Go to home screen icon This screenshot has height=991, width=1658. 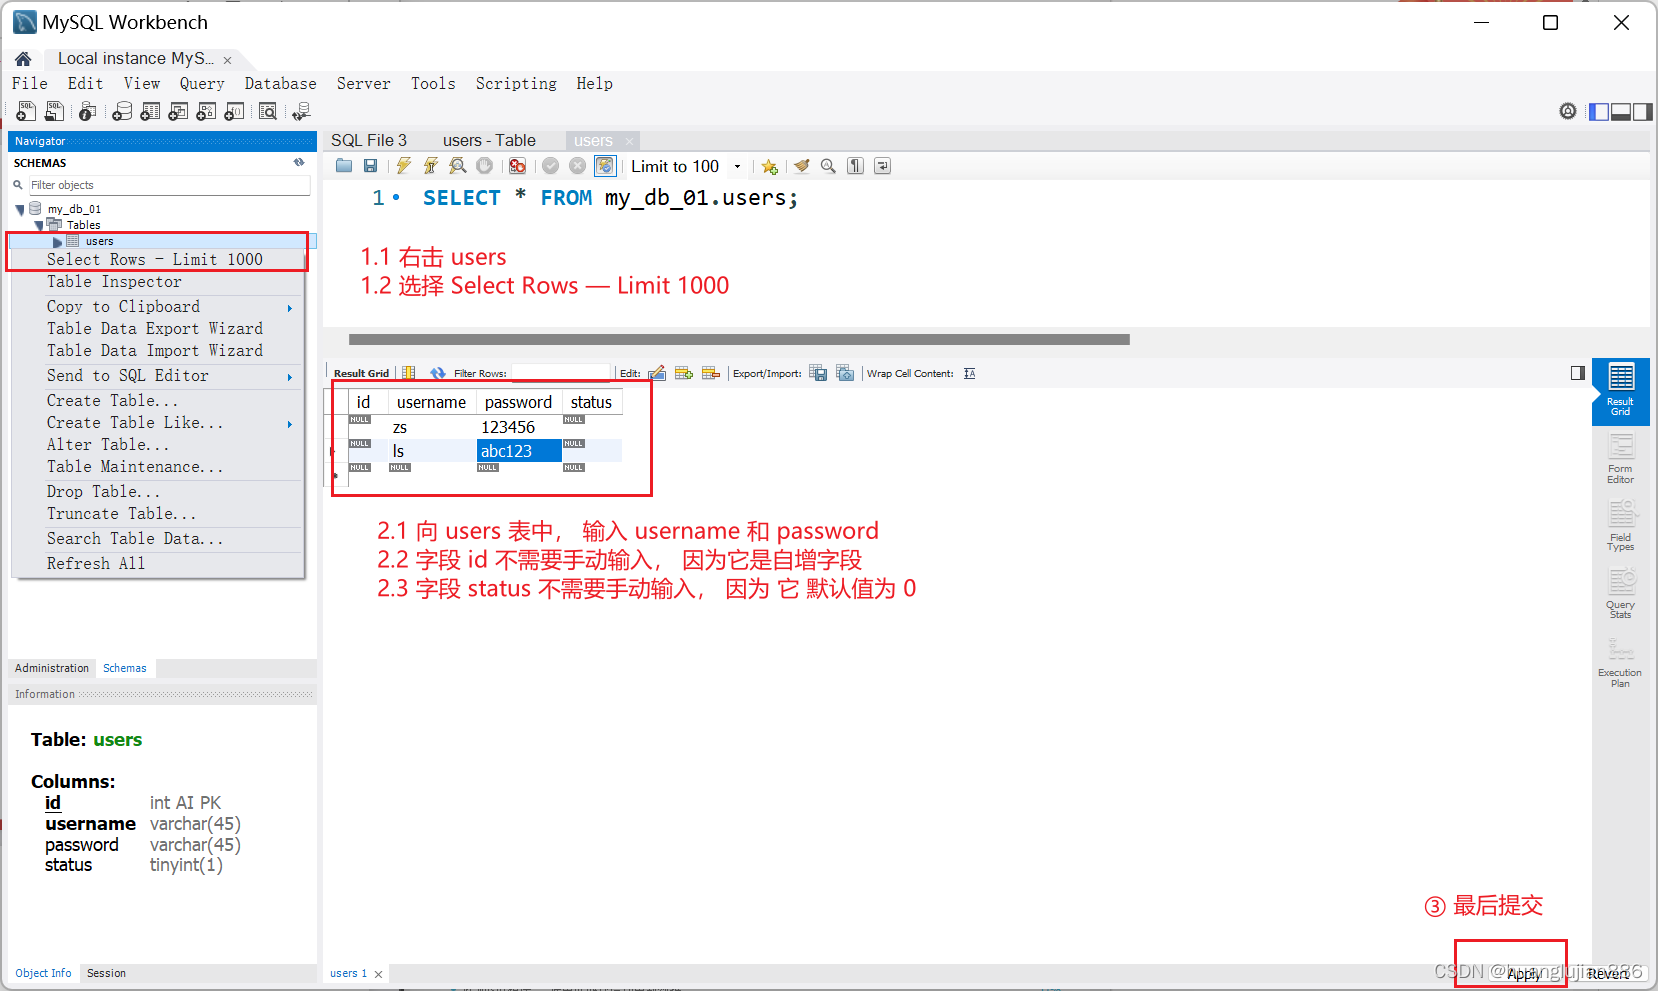coord(23,59)
